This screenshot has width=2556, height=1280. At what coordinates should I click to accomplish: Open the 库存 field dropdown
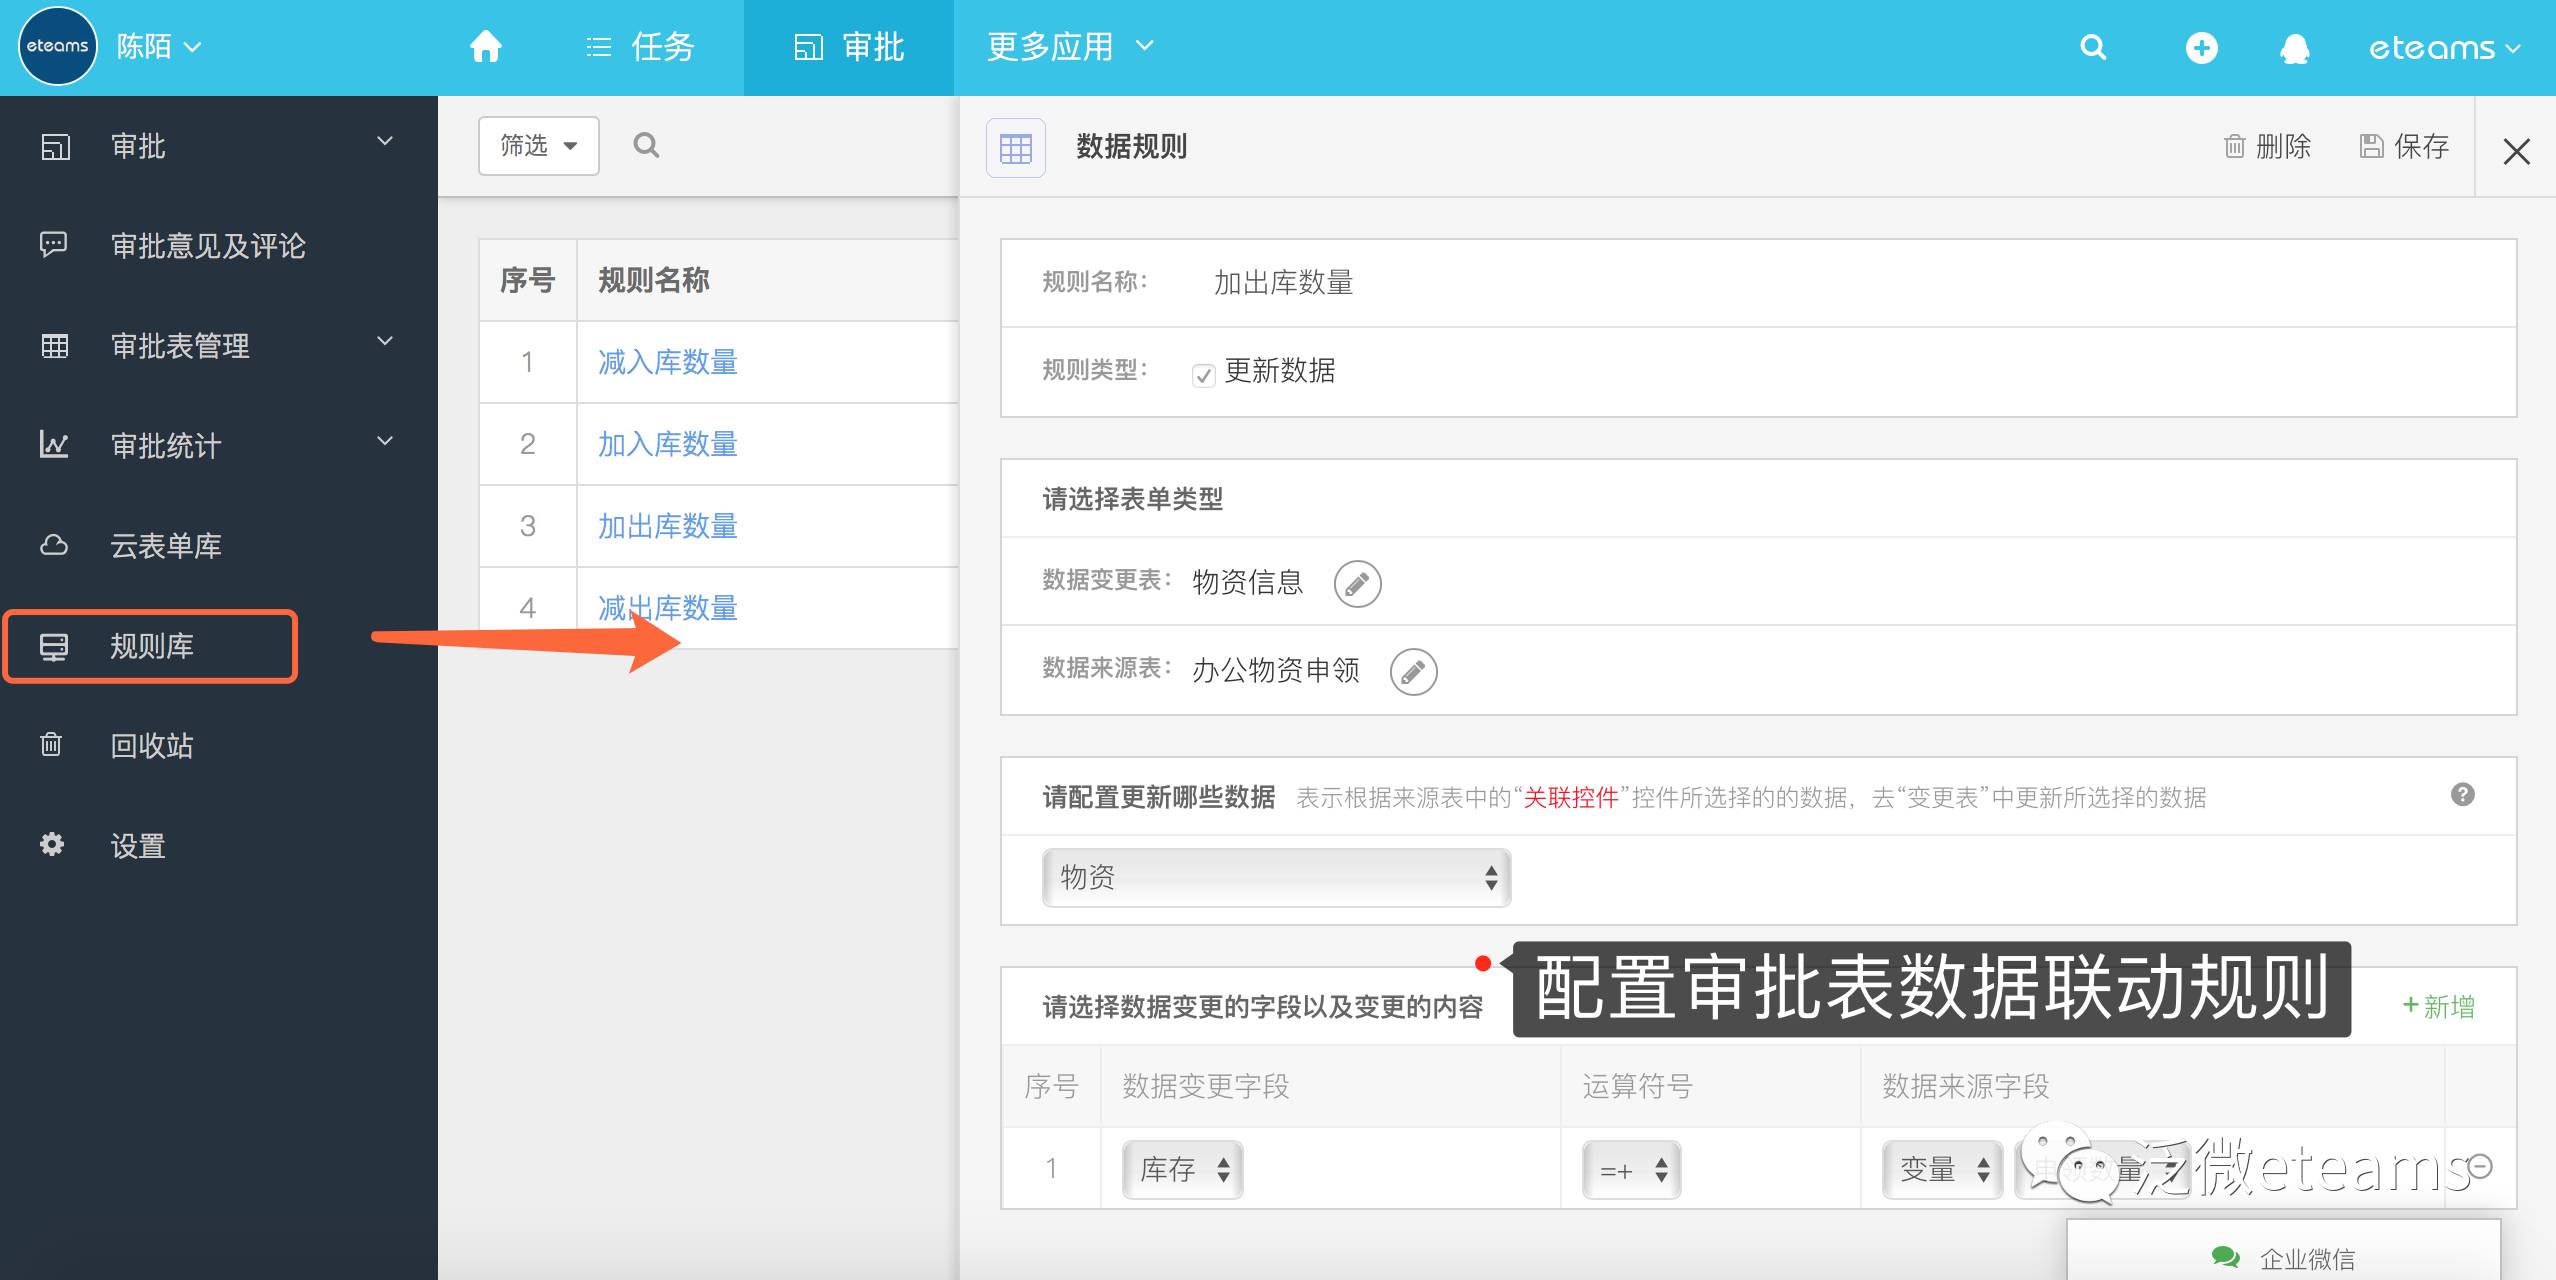click(x=1182, y=1169)
